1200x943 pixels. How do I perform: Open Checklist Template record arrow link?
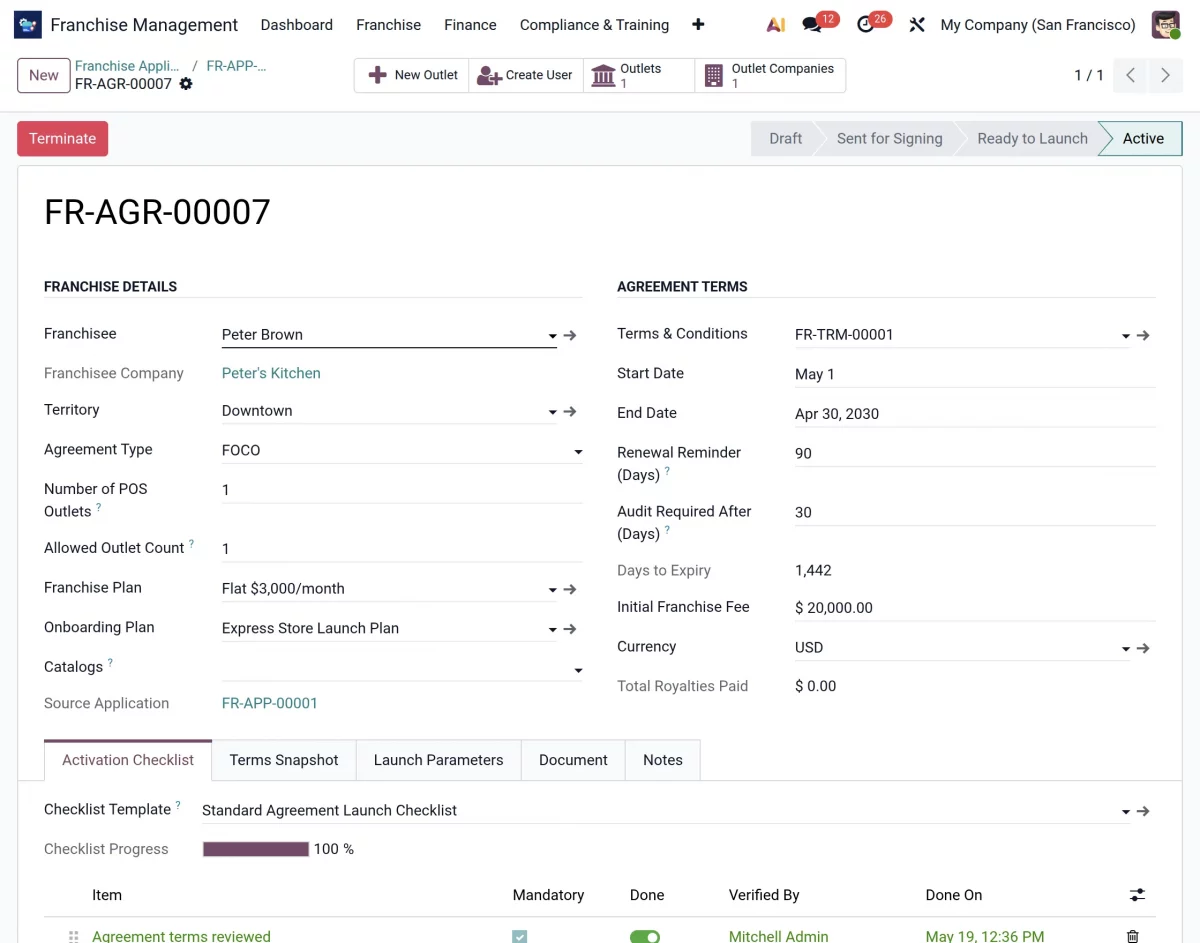coord(1143,811)
